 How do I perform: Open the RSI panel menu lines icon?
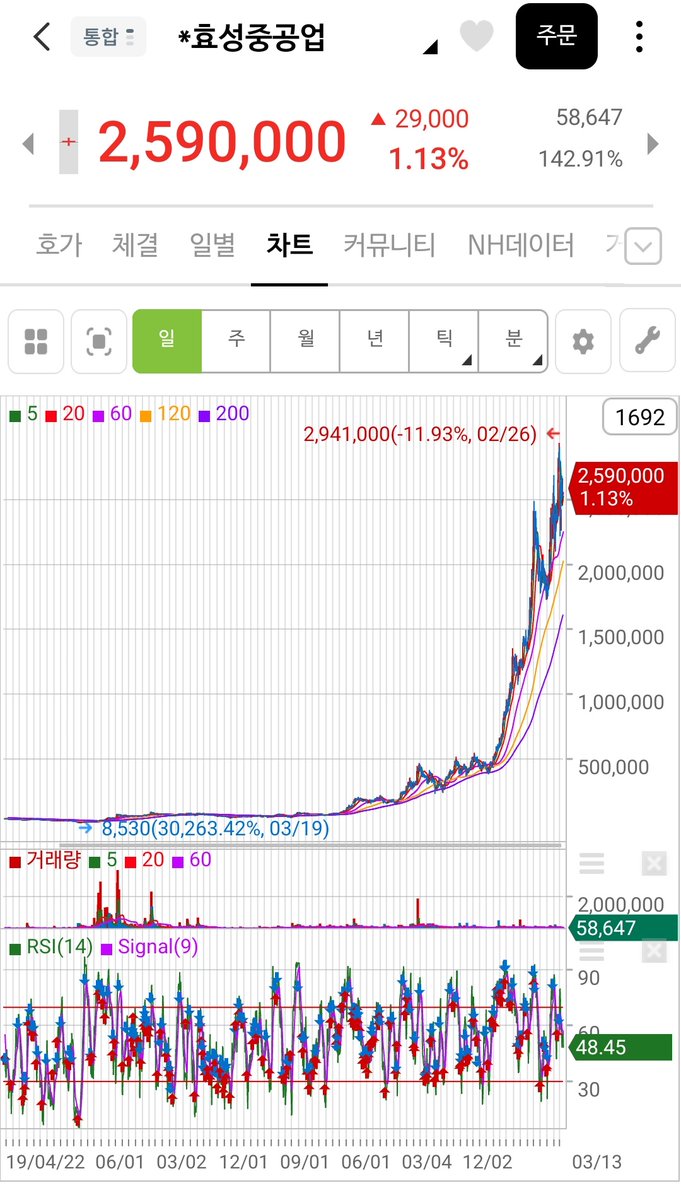pyautogui.click(x=592, y=951)
